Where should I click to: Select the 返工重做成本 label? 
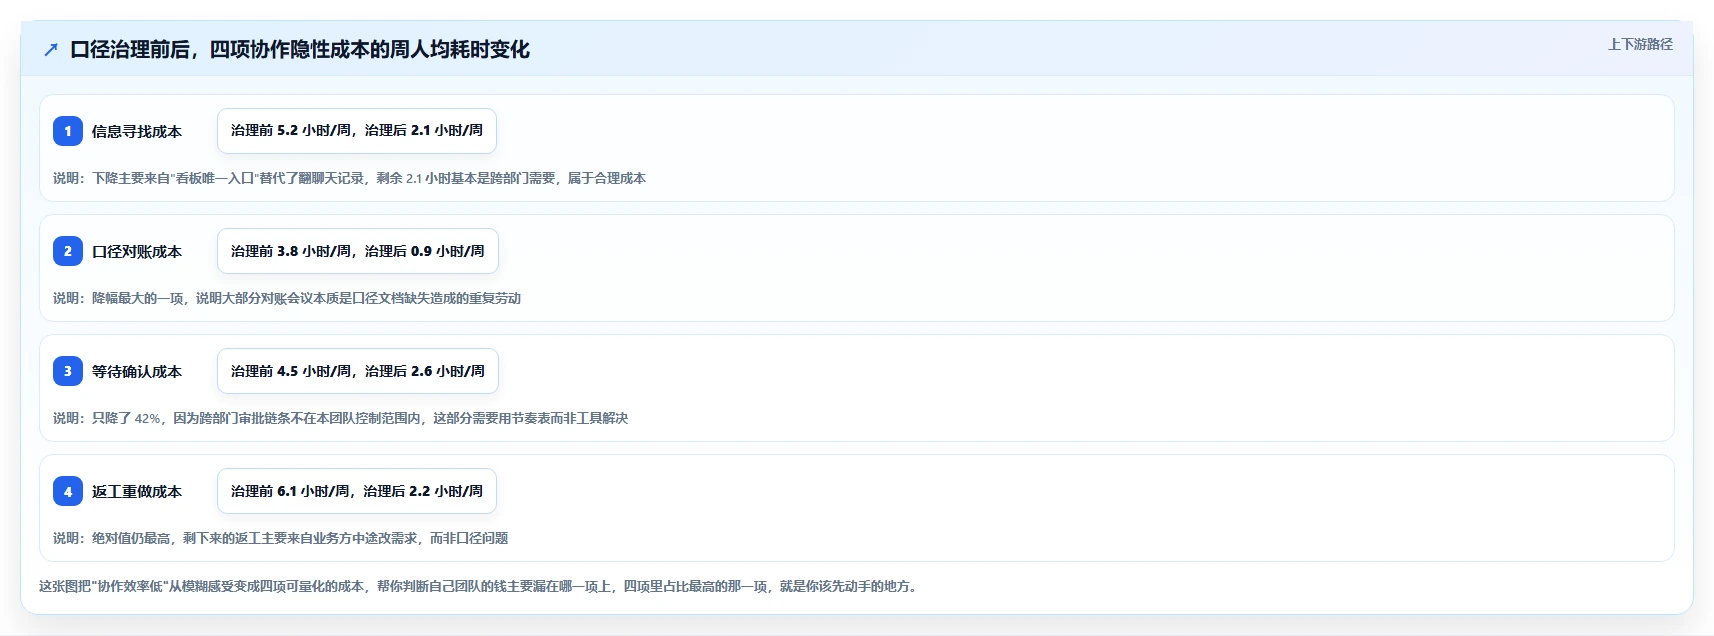[x=137, y=491]
